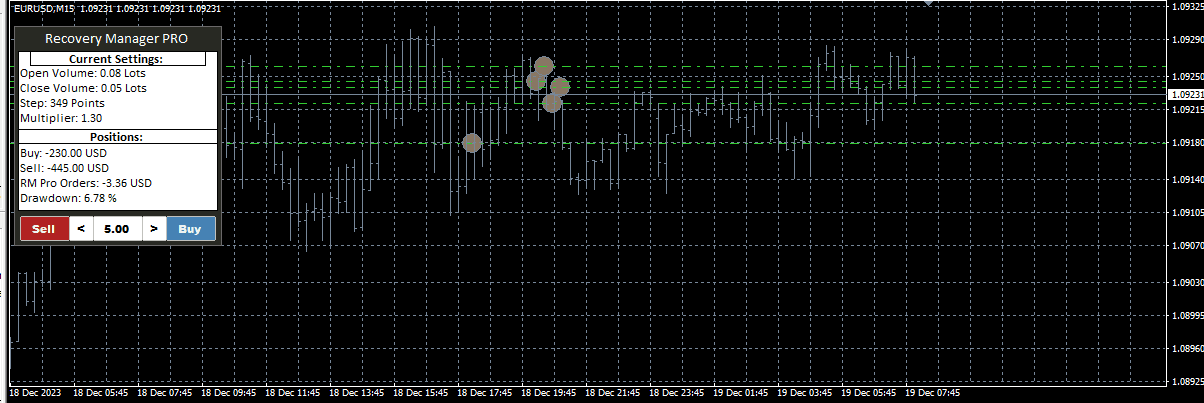Click the red Sell button
Image resolution: width=1204 pixels, height=403 pixels.
coord(44,229)
